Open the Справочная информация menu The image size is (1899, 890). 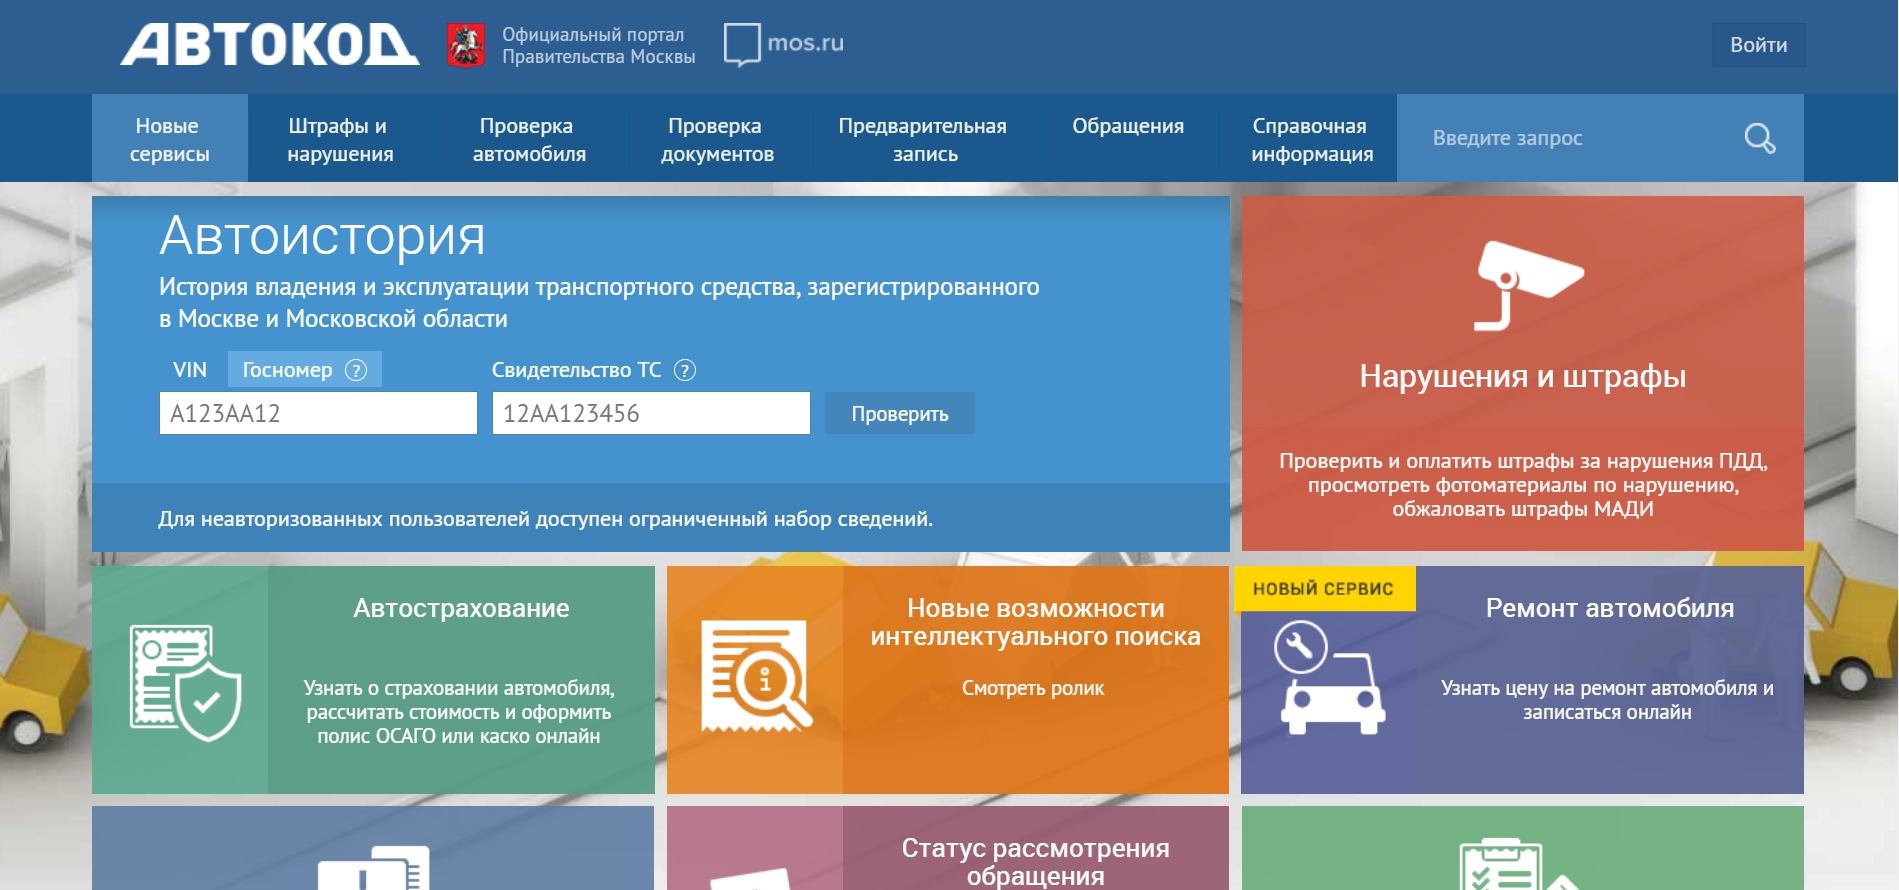click(x=1311, y=139)
